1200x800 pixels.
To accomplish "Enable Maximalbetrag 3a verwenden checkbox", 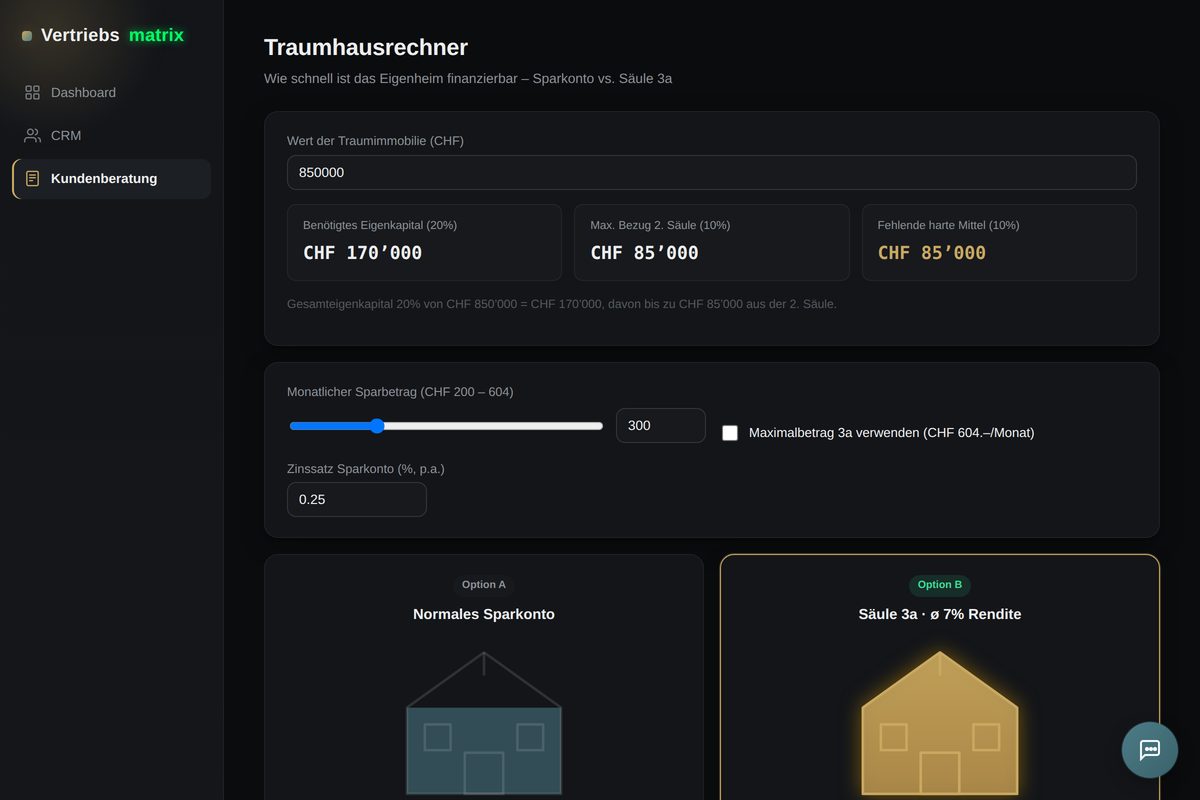I will point(730,433).
